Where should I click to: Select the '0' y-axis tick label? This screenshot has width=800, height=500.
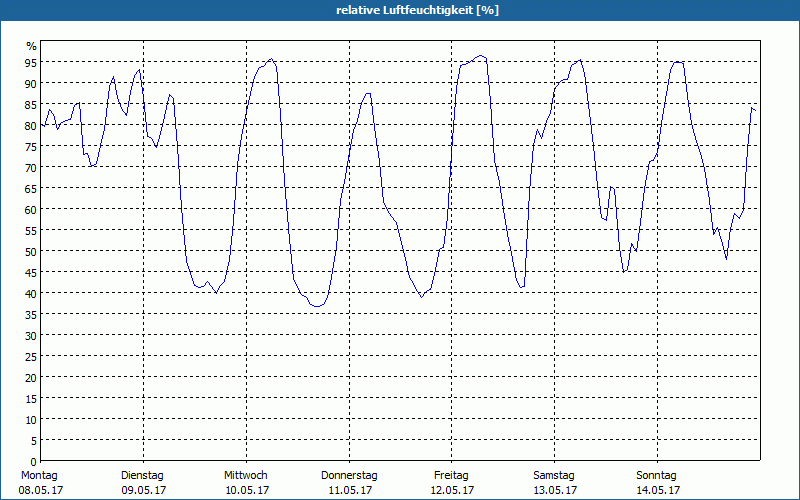click(x=33, y=461)
